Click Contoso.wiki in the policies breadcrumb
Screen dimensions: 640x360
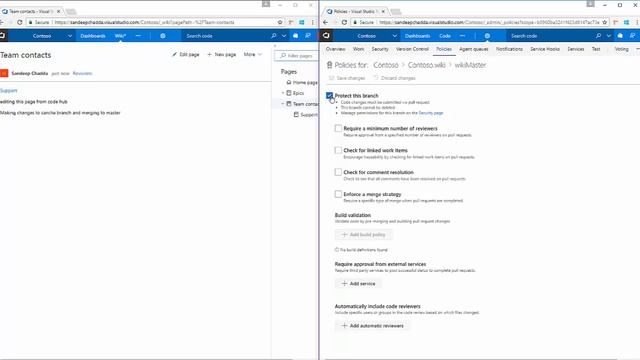coord(427,65)
